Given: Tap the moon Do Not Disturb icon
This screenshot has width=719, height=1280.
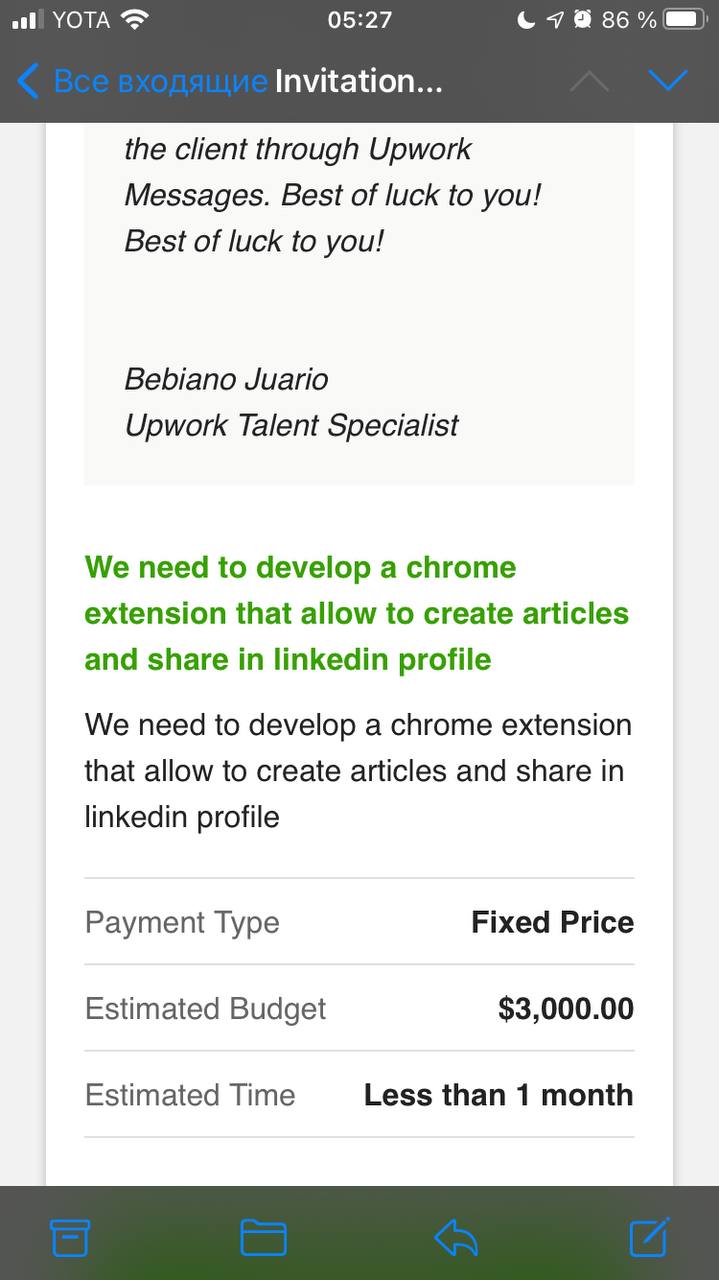Looking at the screenshot, I should click(526, 19).
